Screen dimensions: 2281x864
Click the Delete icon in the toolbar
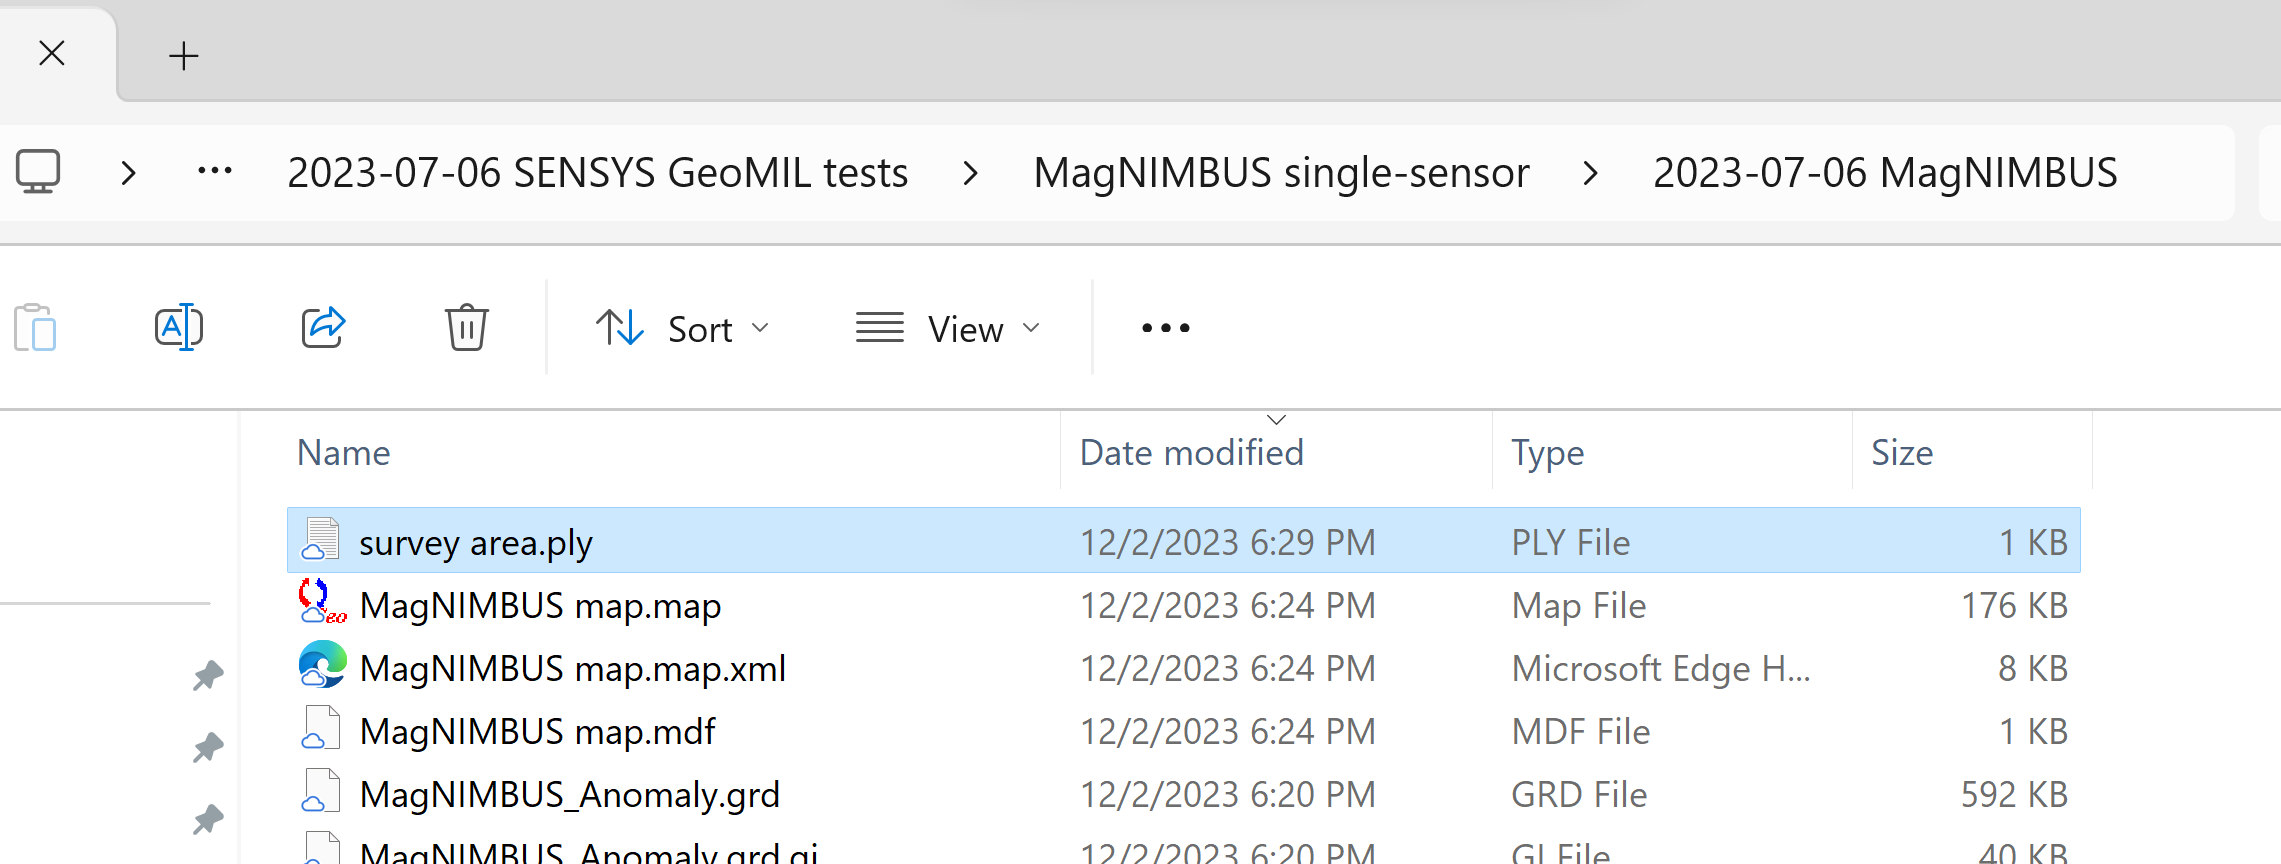pos(465,327)
